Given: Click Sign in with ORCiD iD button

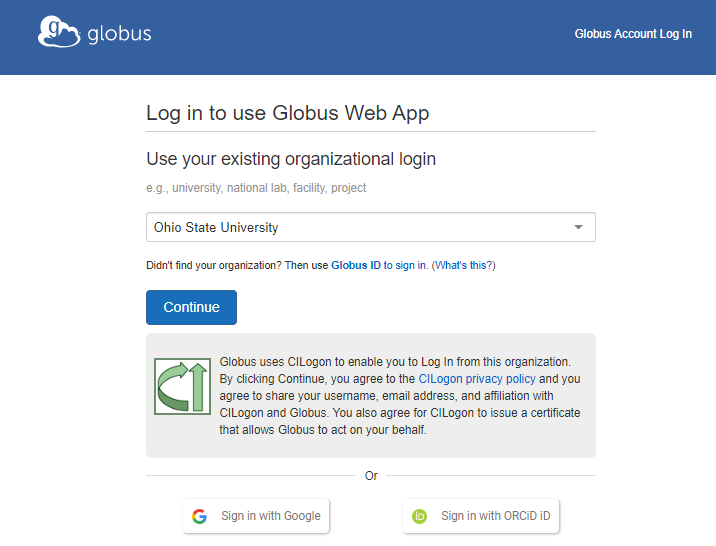Looking at the screenshot, I should click(481, 516).
